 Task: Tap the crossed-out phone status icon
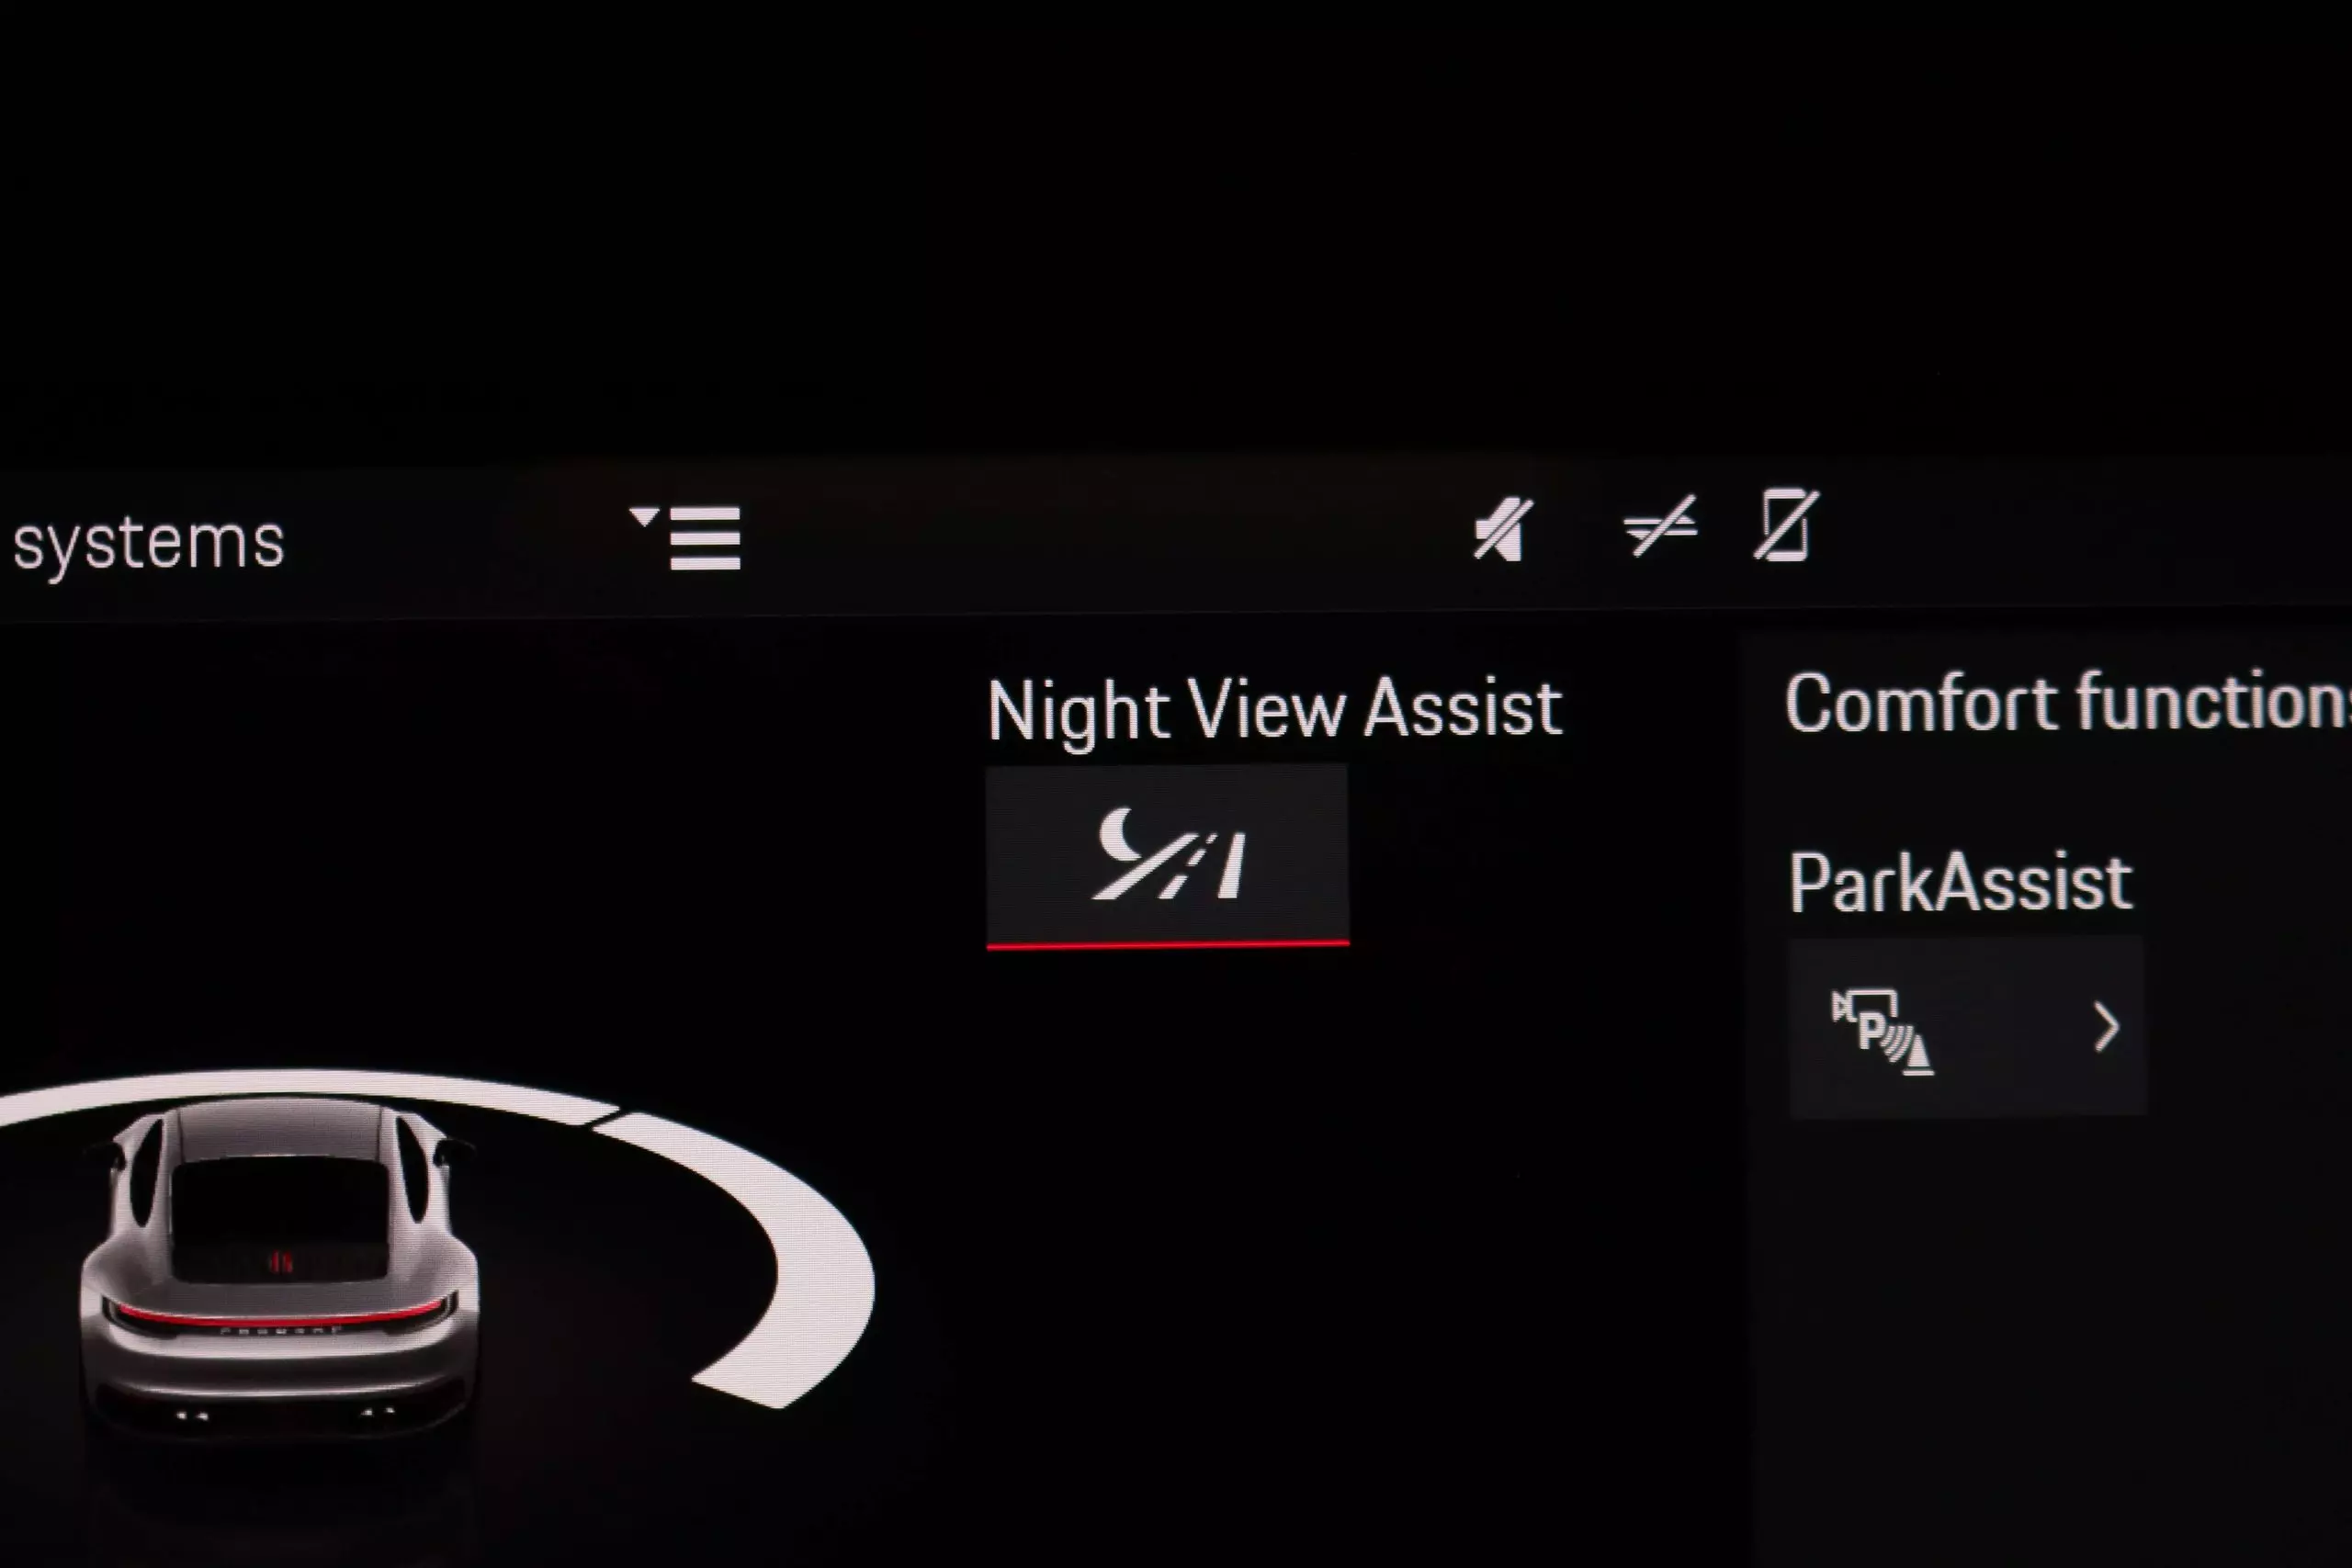pyautogui.click(x=1787, y=525)
